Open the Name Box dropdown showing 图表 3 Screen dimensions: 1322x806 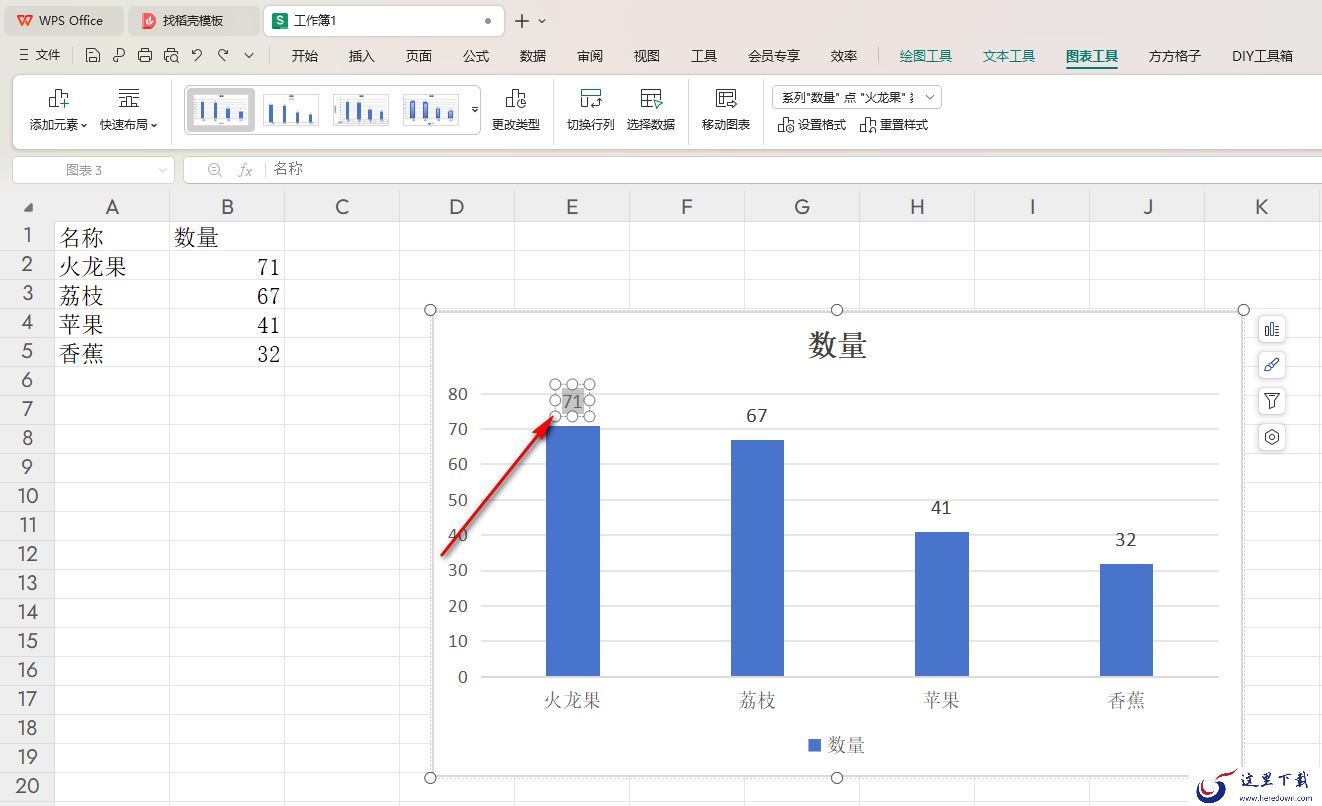click(163, 170)
